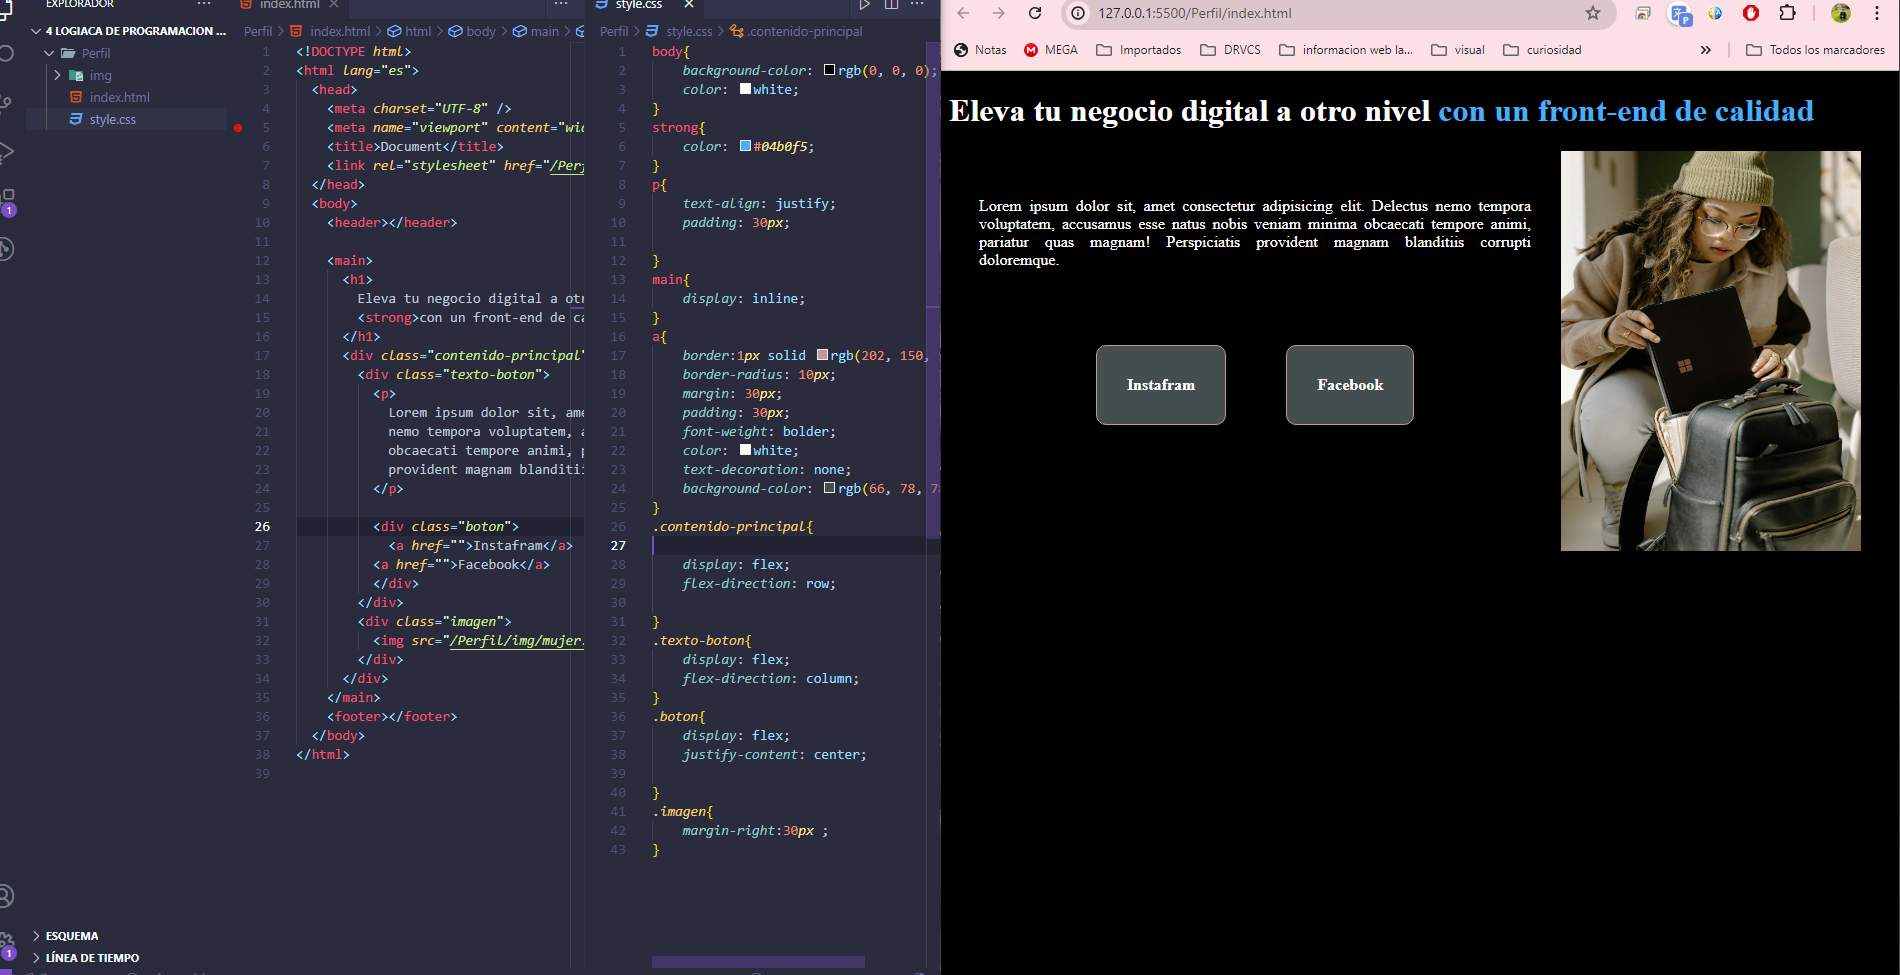Expand the ESQUEMA section
The height and width of the screenshot is (975, 1900).
coord(72,936)
